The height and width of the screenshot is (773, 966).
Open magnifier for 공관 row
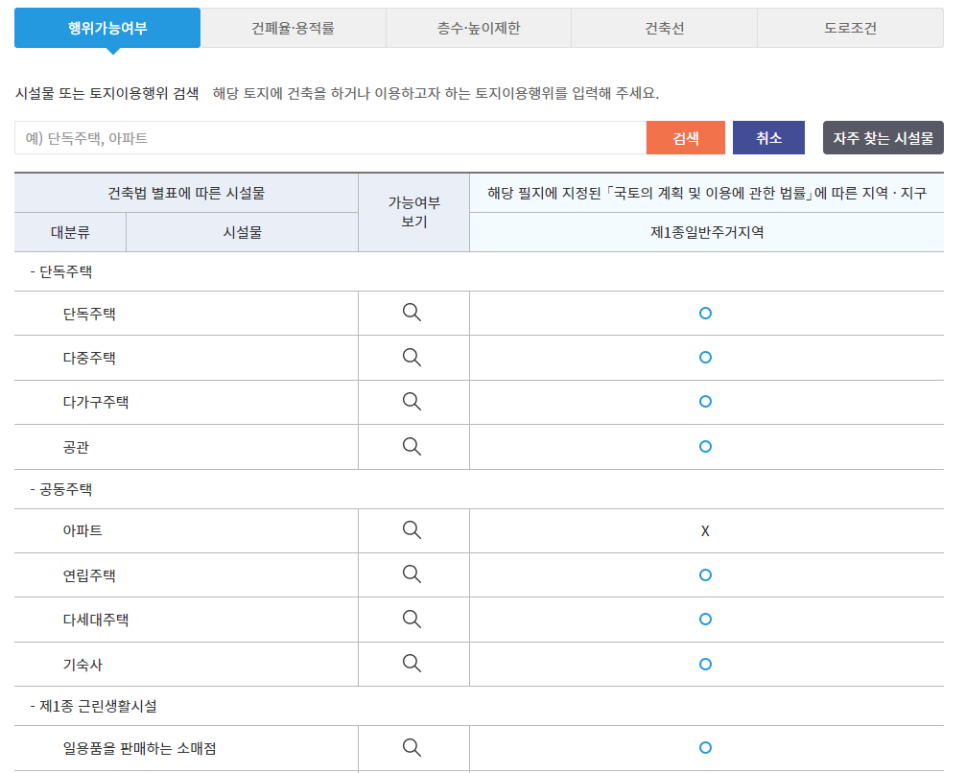point(412,446)
